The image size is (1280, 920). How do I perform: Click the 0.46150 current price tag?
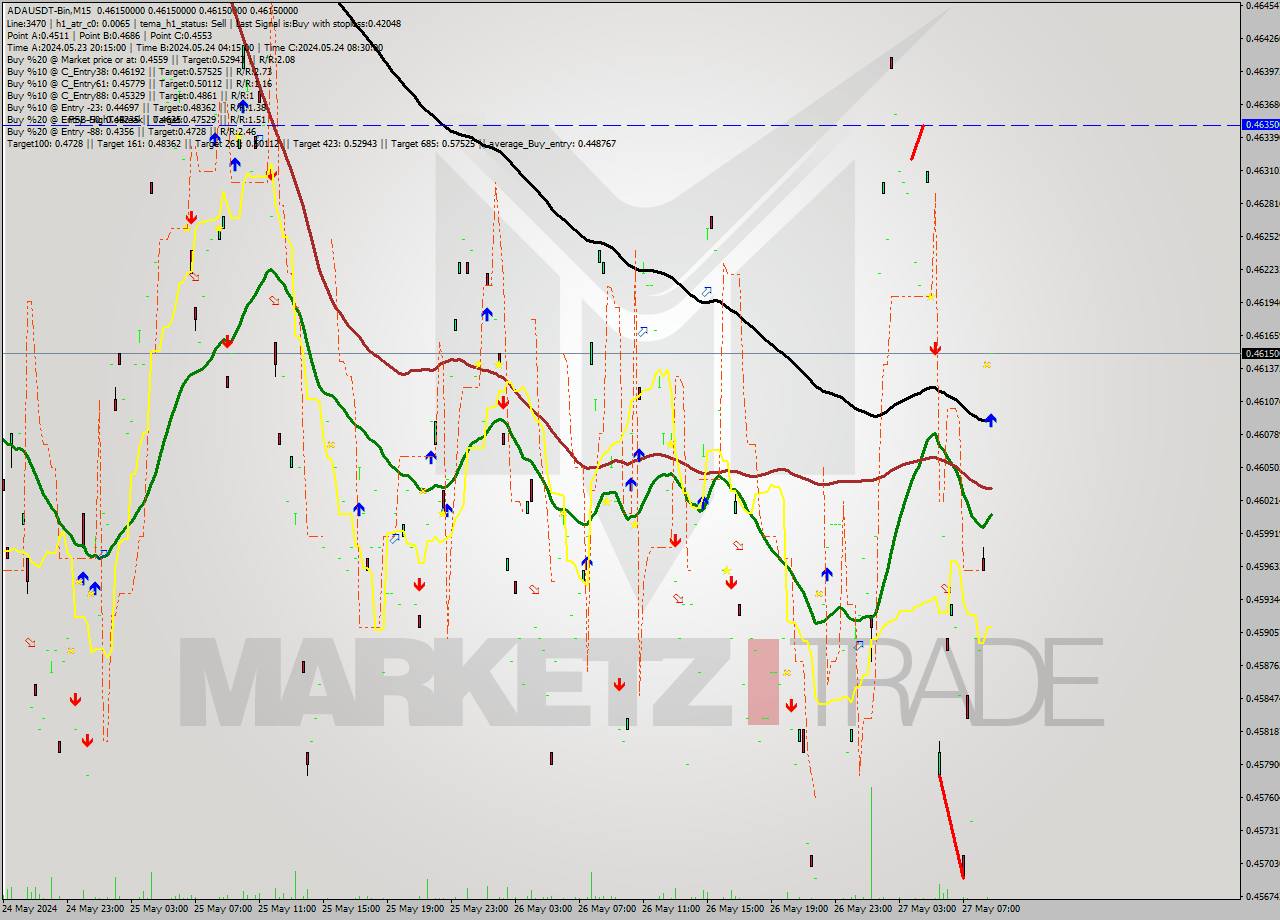(x=1260, y=353)
